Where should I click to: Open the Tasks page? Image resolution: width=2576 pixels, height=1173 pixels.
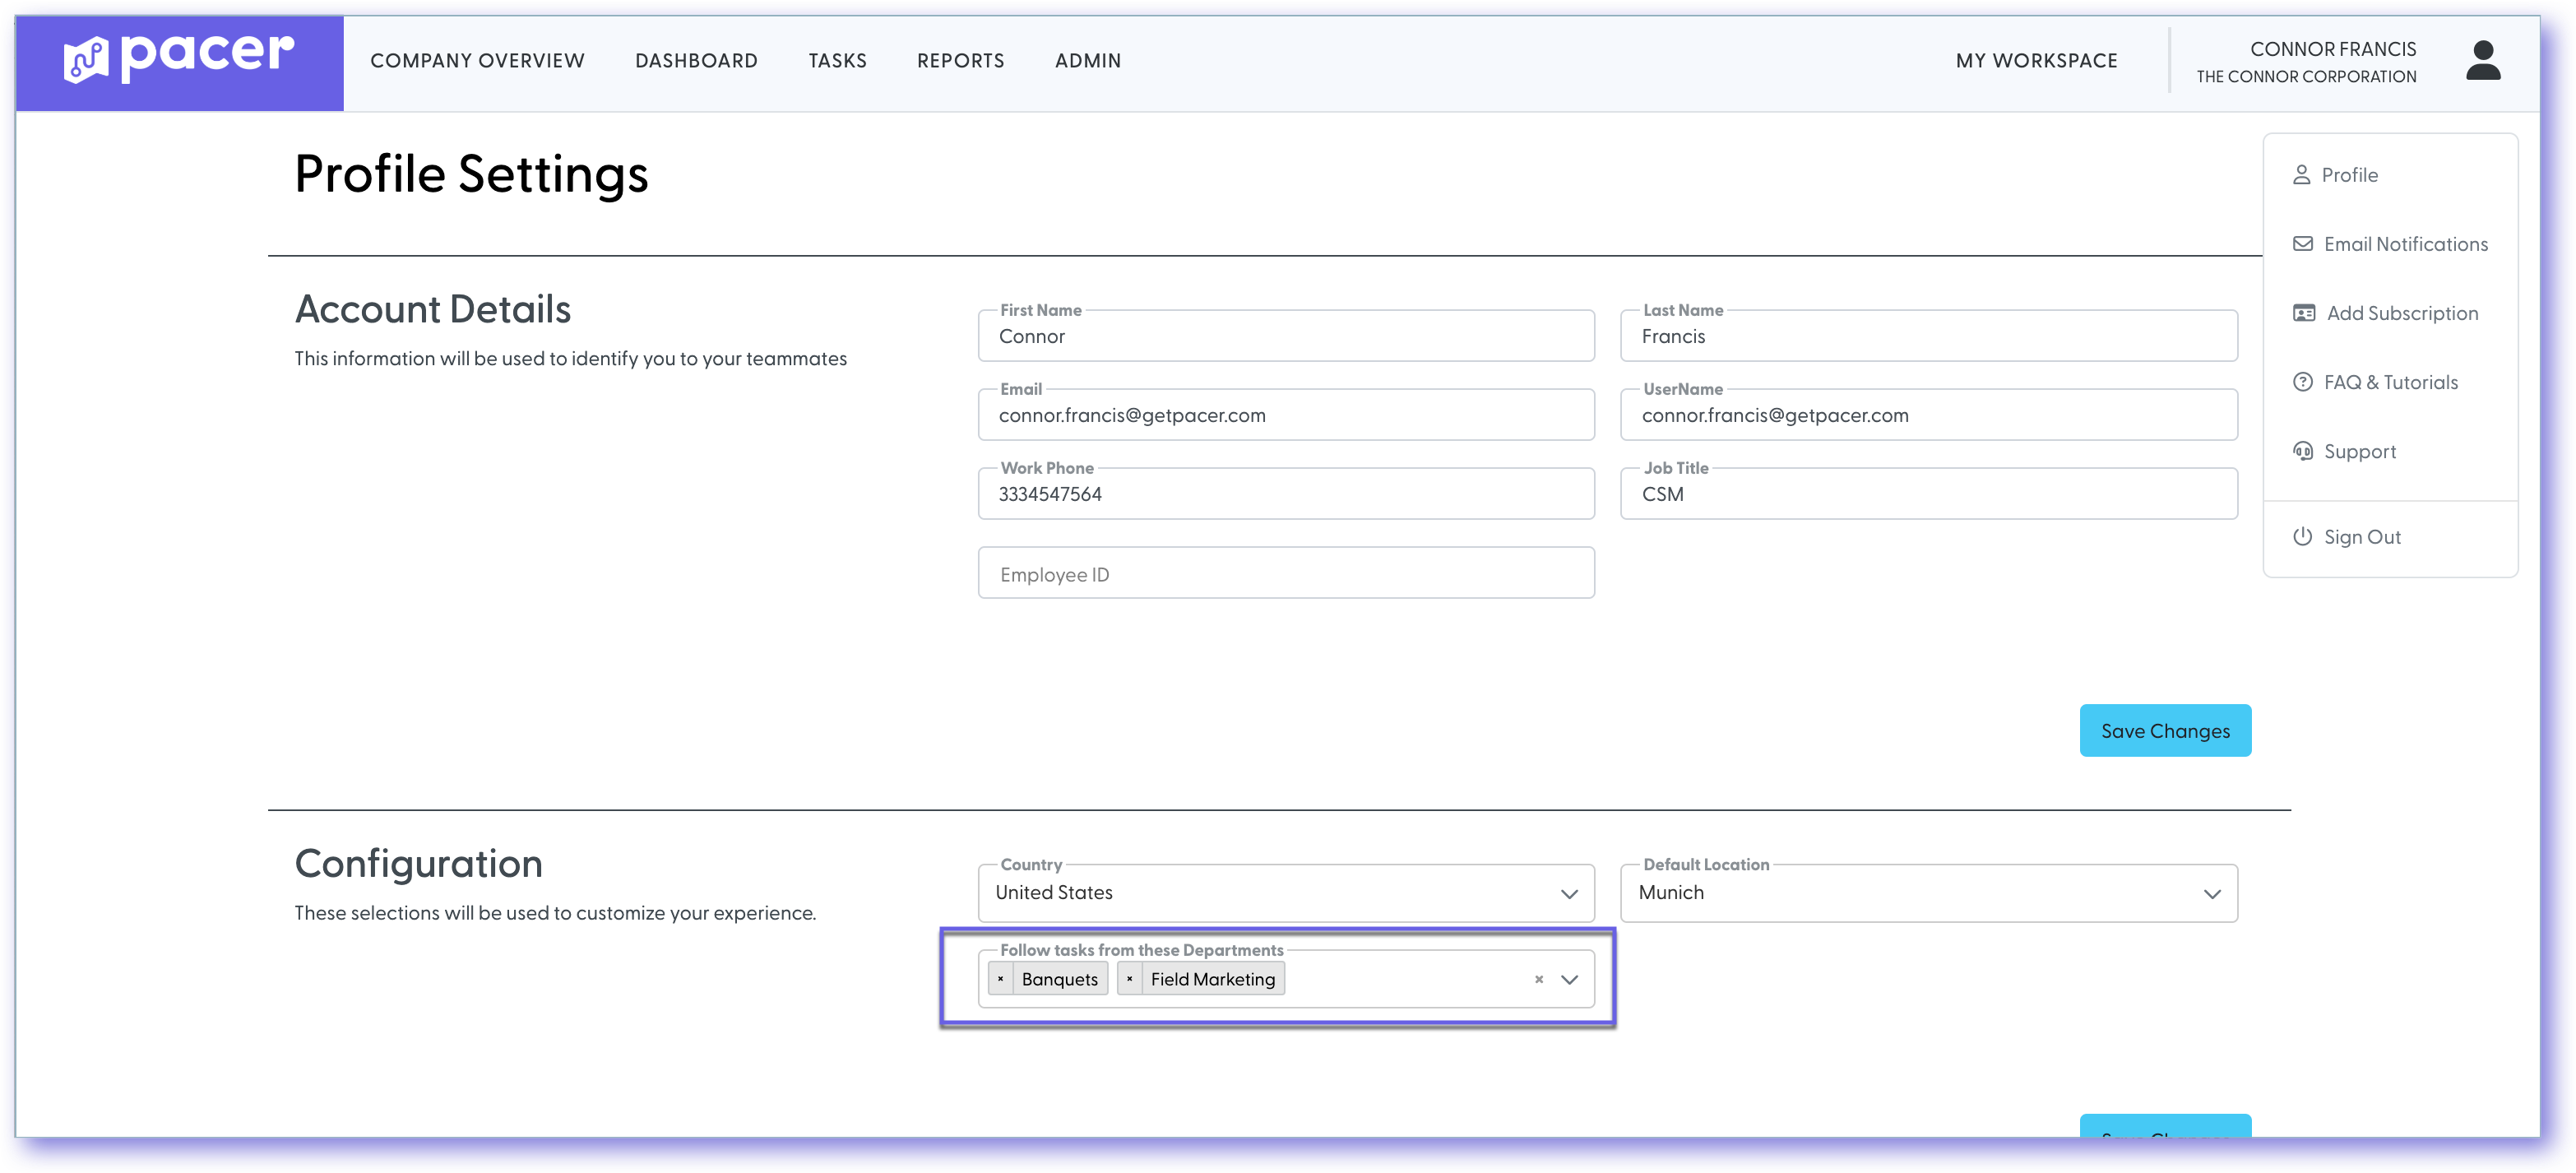[837, 60]
